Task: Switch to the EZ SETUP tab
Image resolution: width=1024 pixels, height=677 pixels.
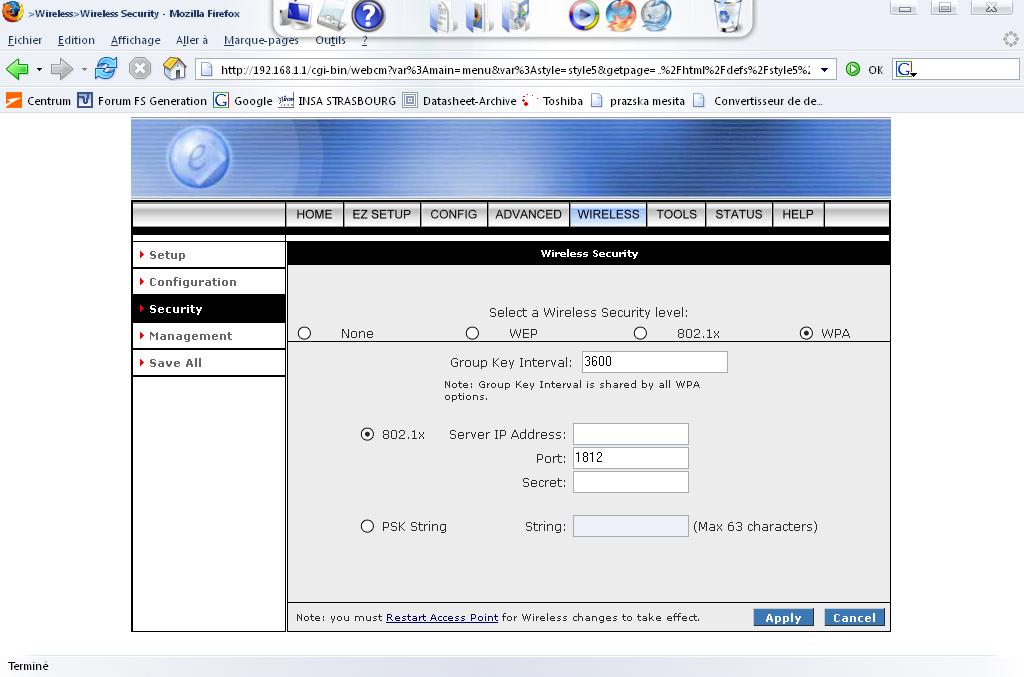Action: click(381, 214)
